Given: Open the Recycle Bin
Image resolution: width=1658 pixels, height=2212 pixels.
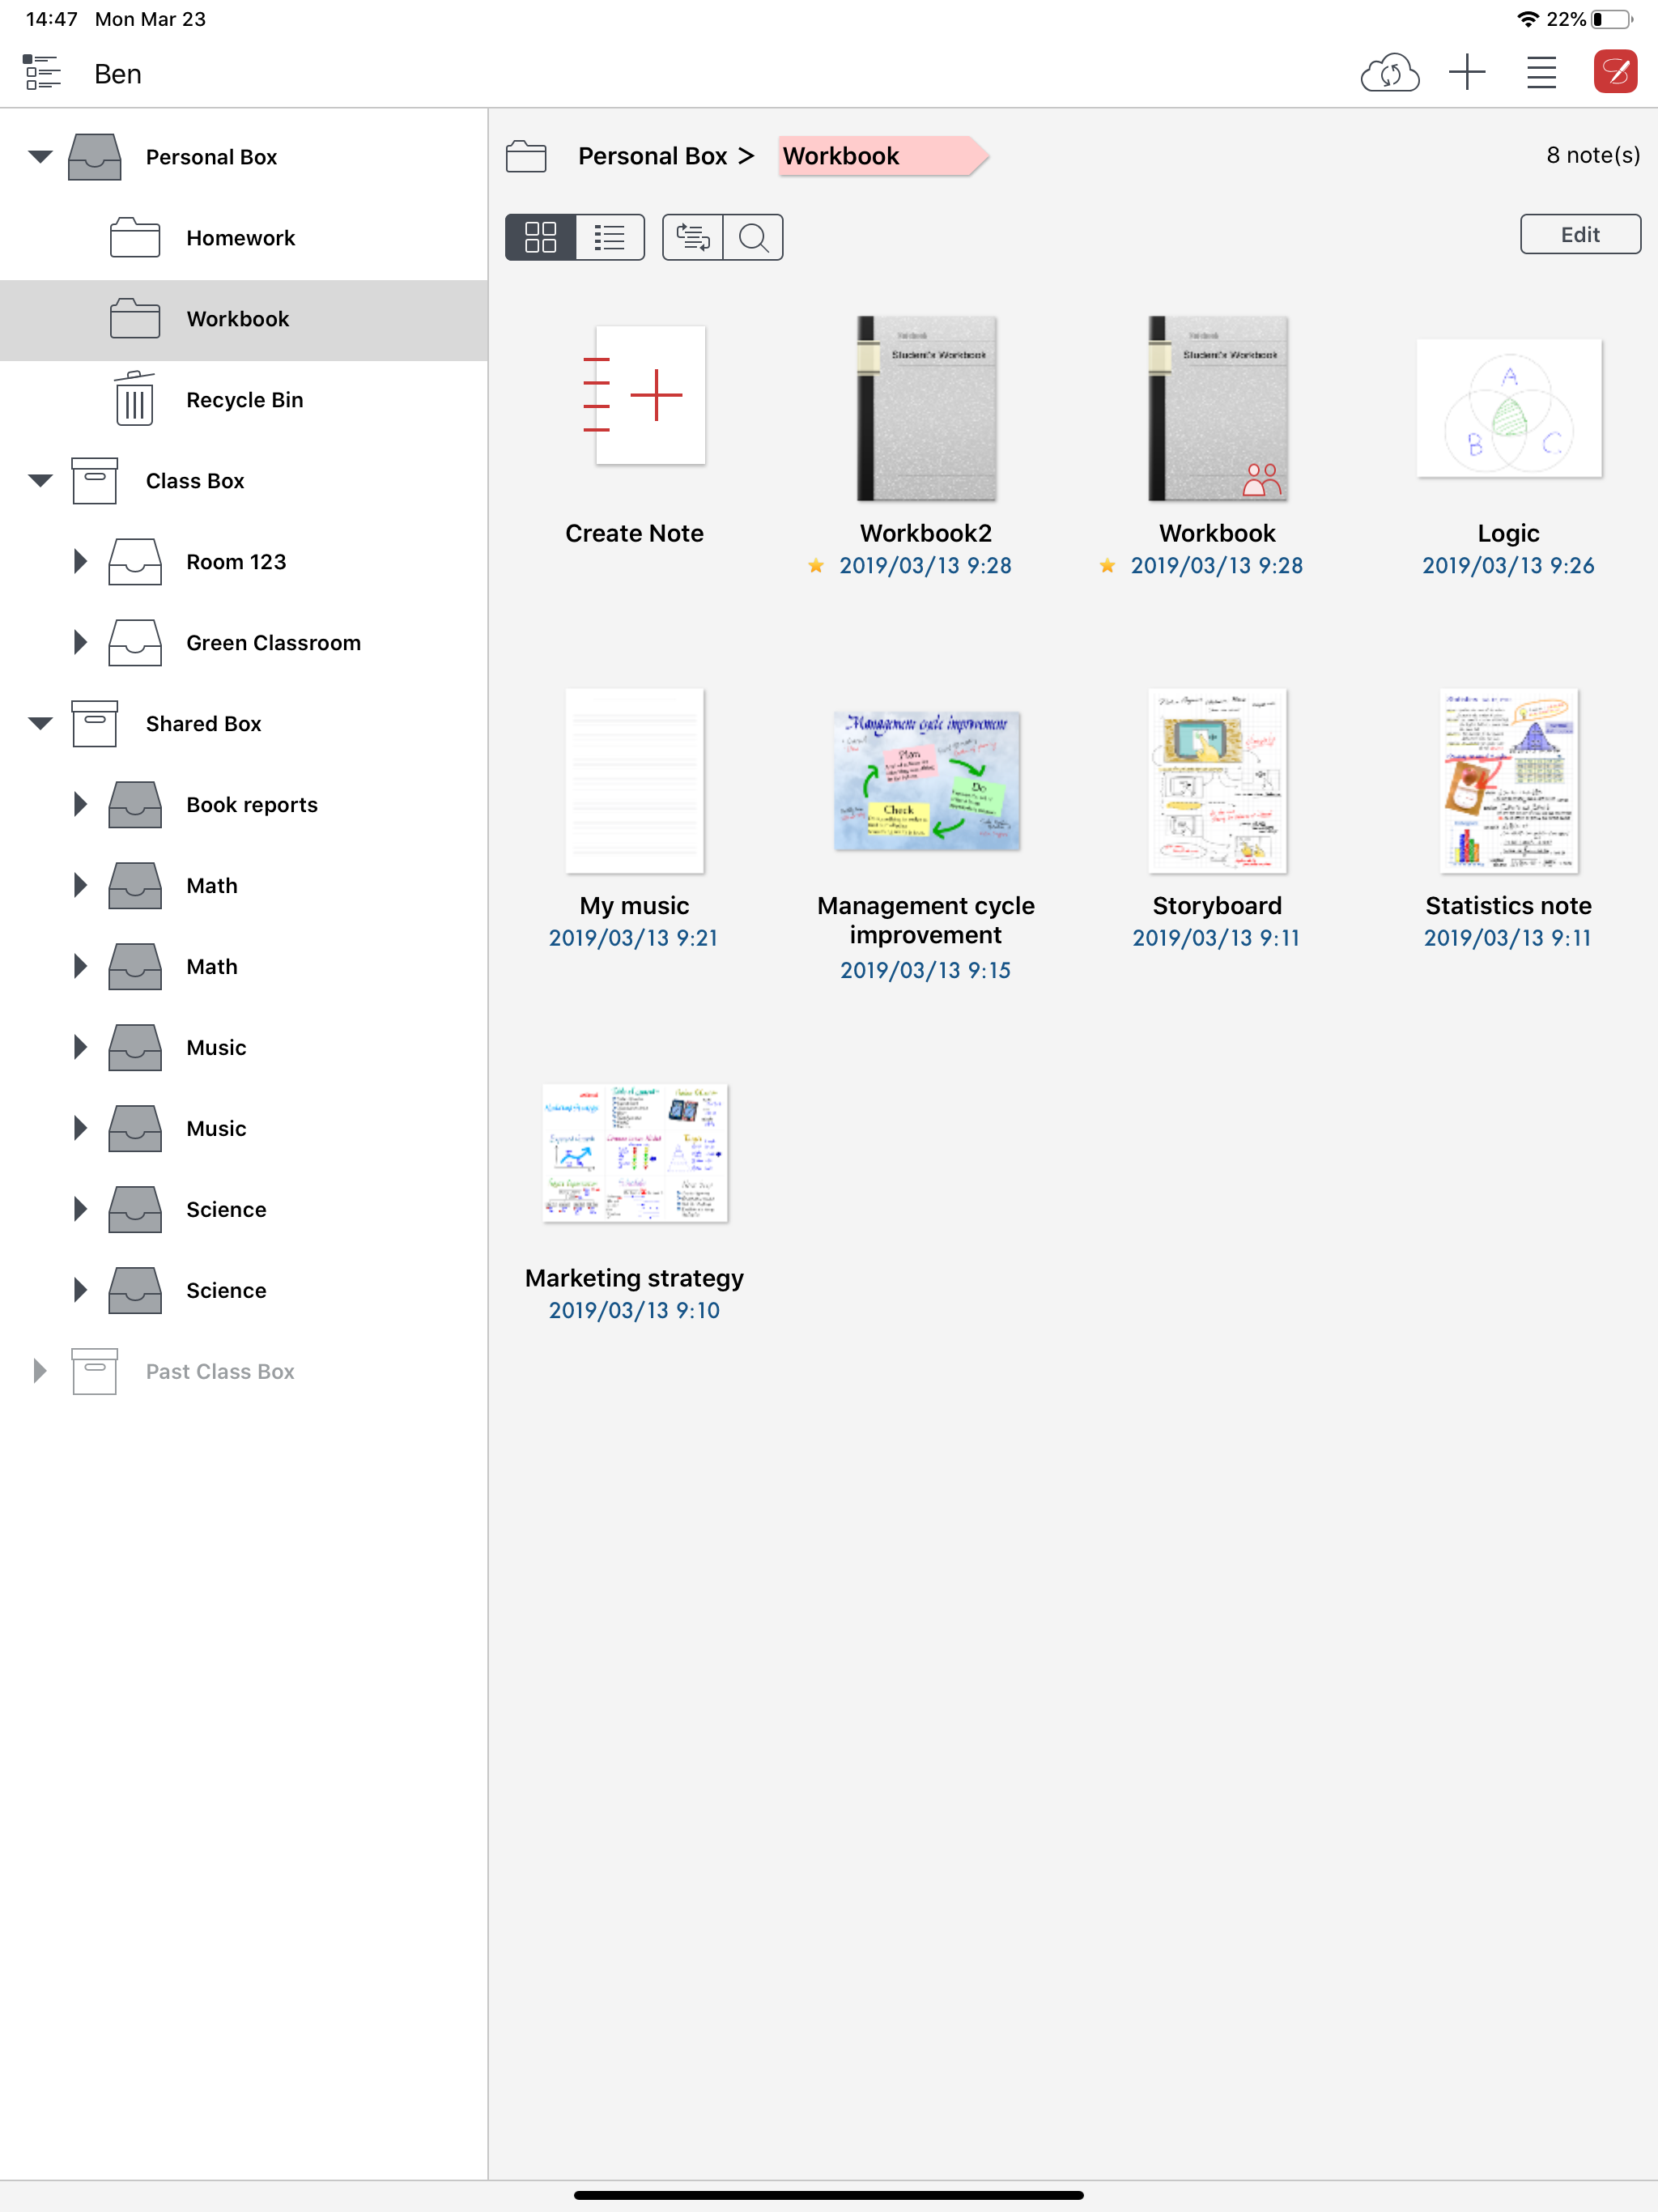Looking at the screenshot, I should point(244,400).
